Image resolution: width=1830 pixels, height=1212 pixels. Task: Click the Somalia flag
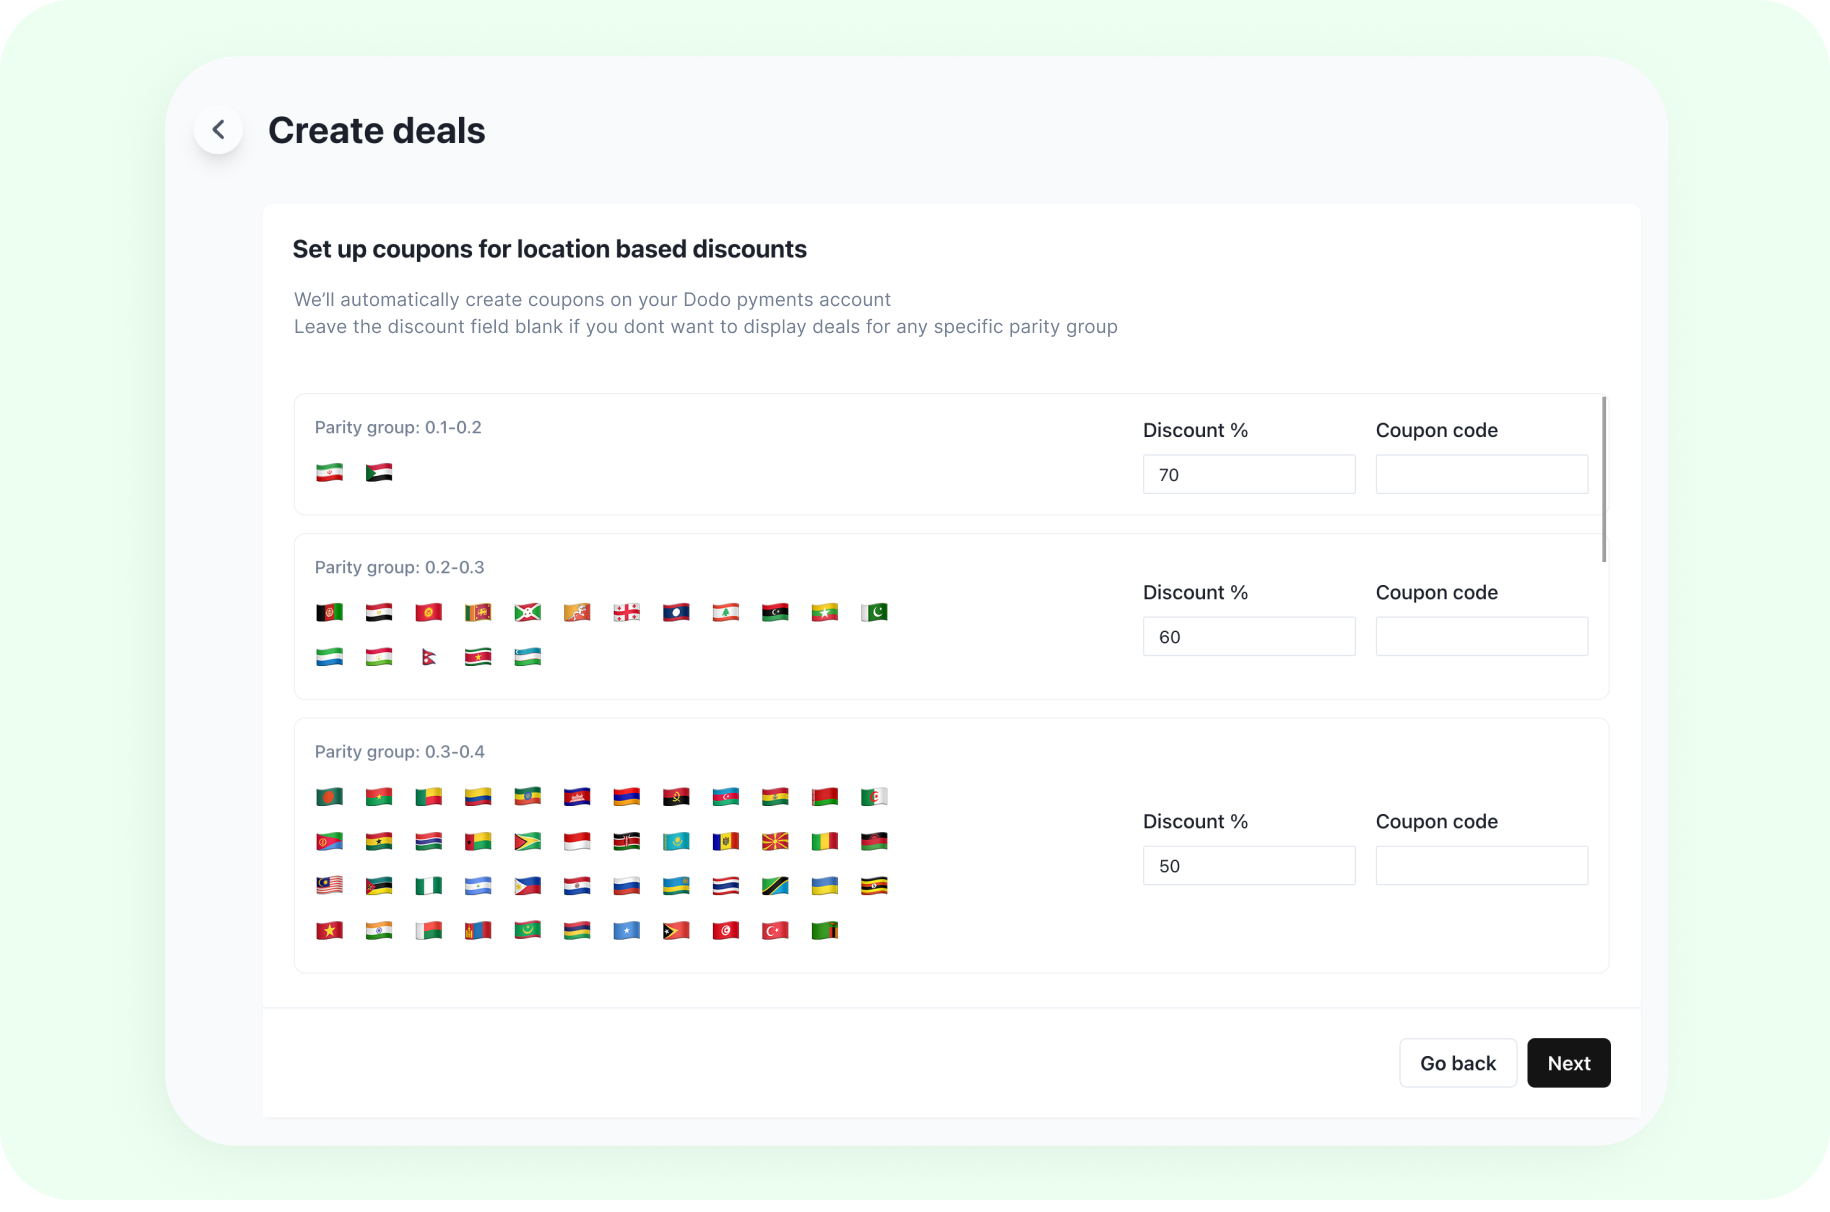[x=627, y=931]
